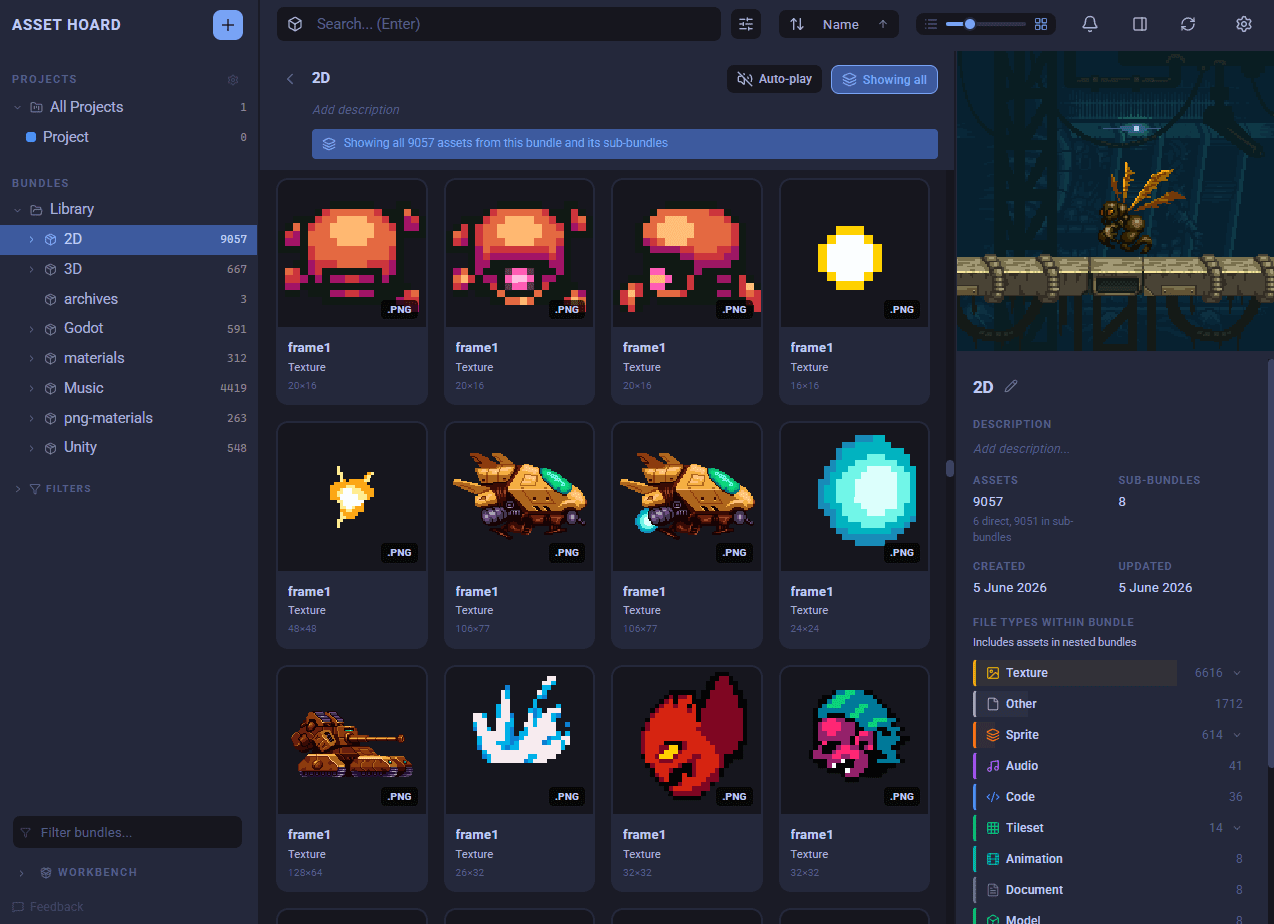Click the asset grid scrollbar thumb

[949, 468]
